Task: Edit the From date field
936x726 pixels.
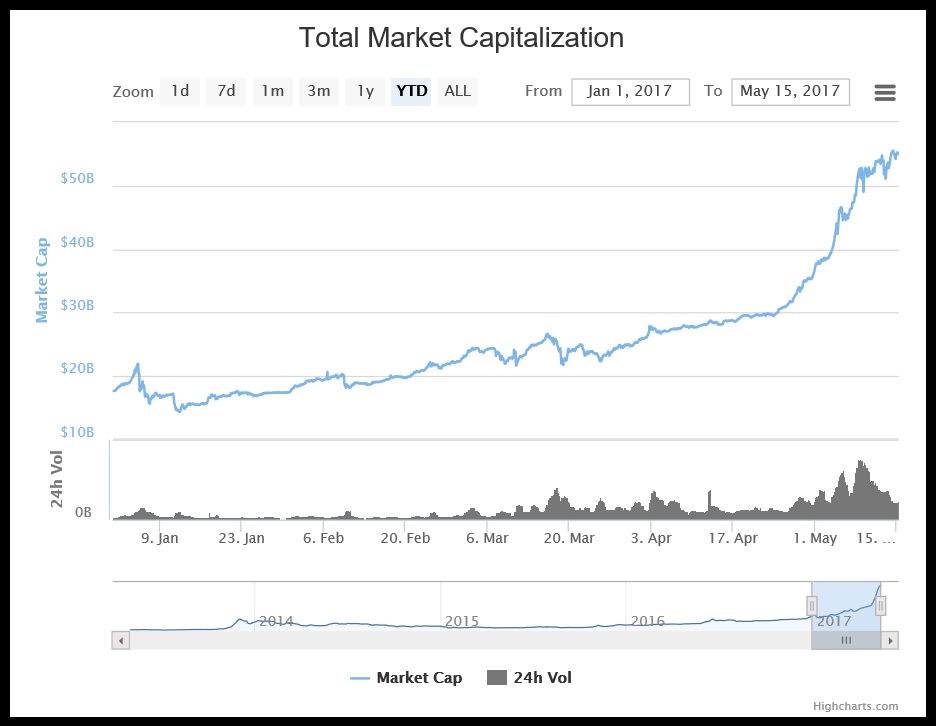Action: point(630,91)
